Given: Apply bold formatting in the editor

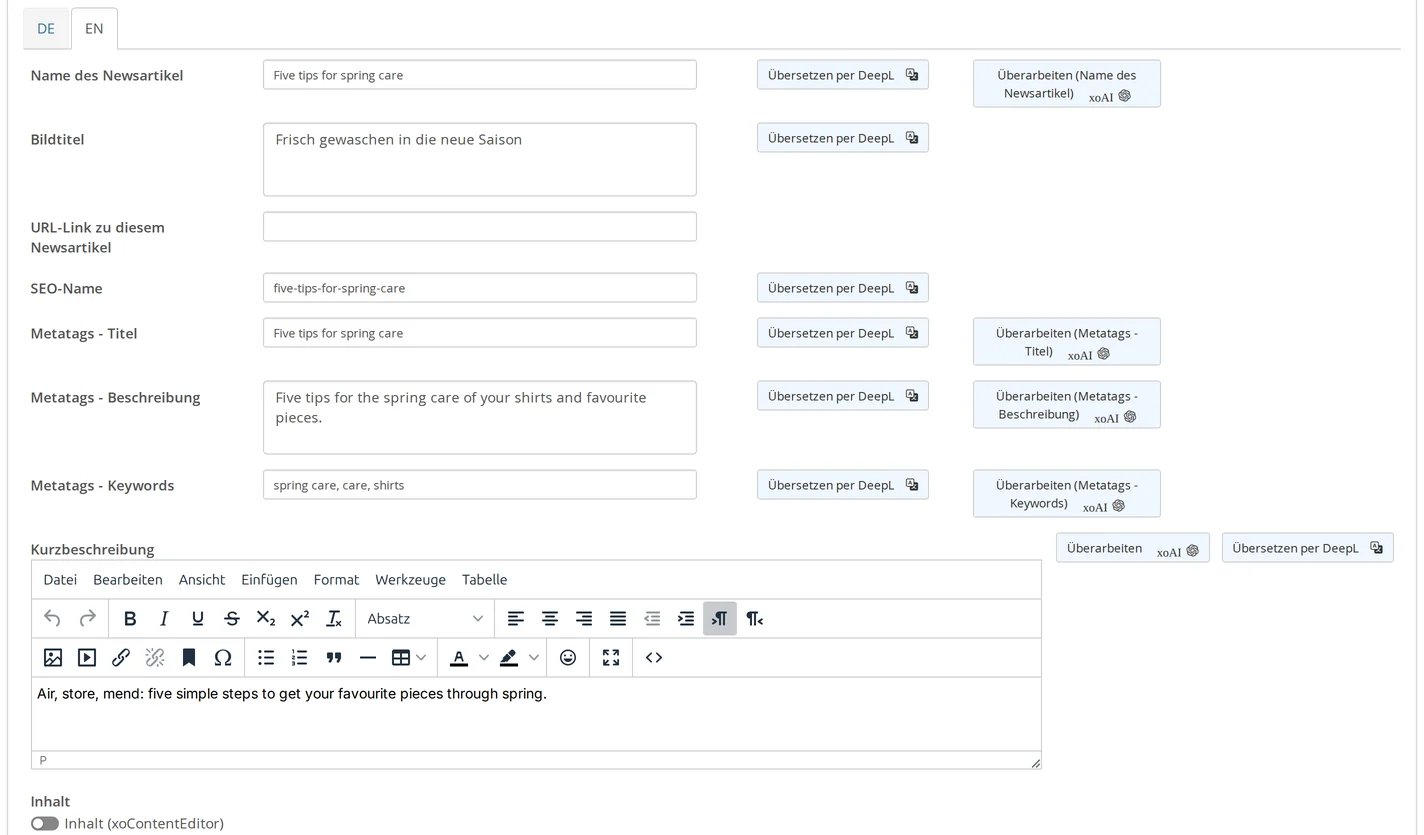Looking at the screenshot, I should tap(130, 619).
